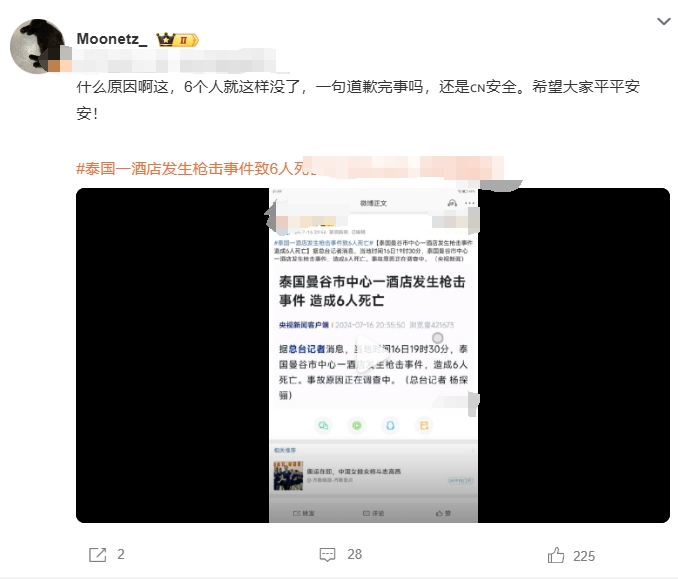This screenshot has width=678, height=579.
Task: Open comments via the speech bubble icon
Action: [327, 555]
